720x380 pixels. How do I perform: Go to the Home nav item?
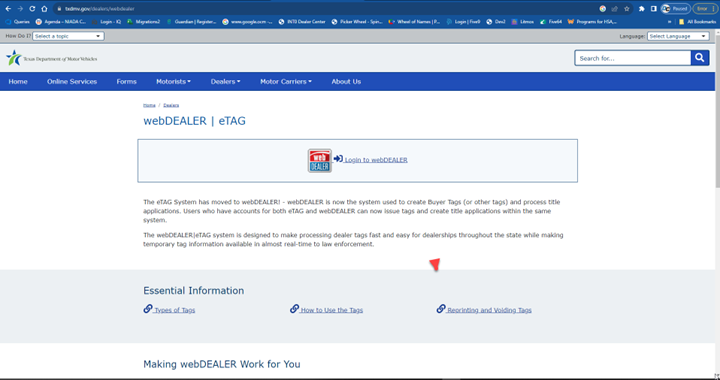(x=18, y=82)
